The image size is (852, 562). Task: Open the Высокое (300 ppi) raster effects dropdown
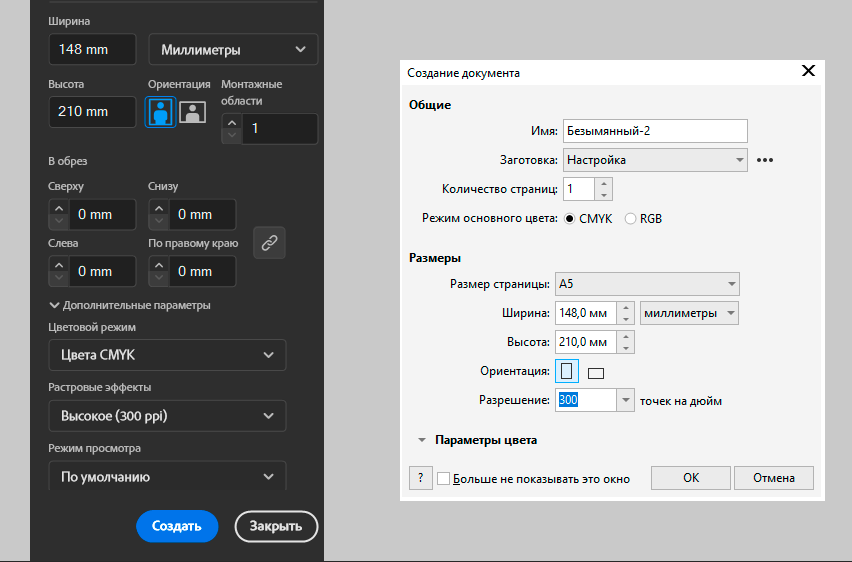[167, 416]
